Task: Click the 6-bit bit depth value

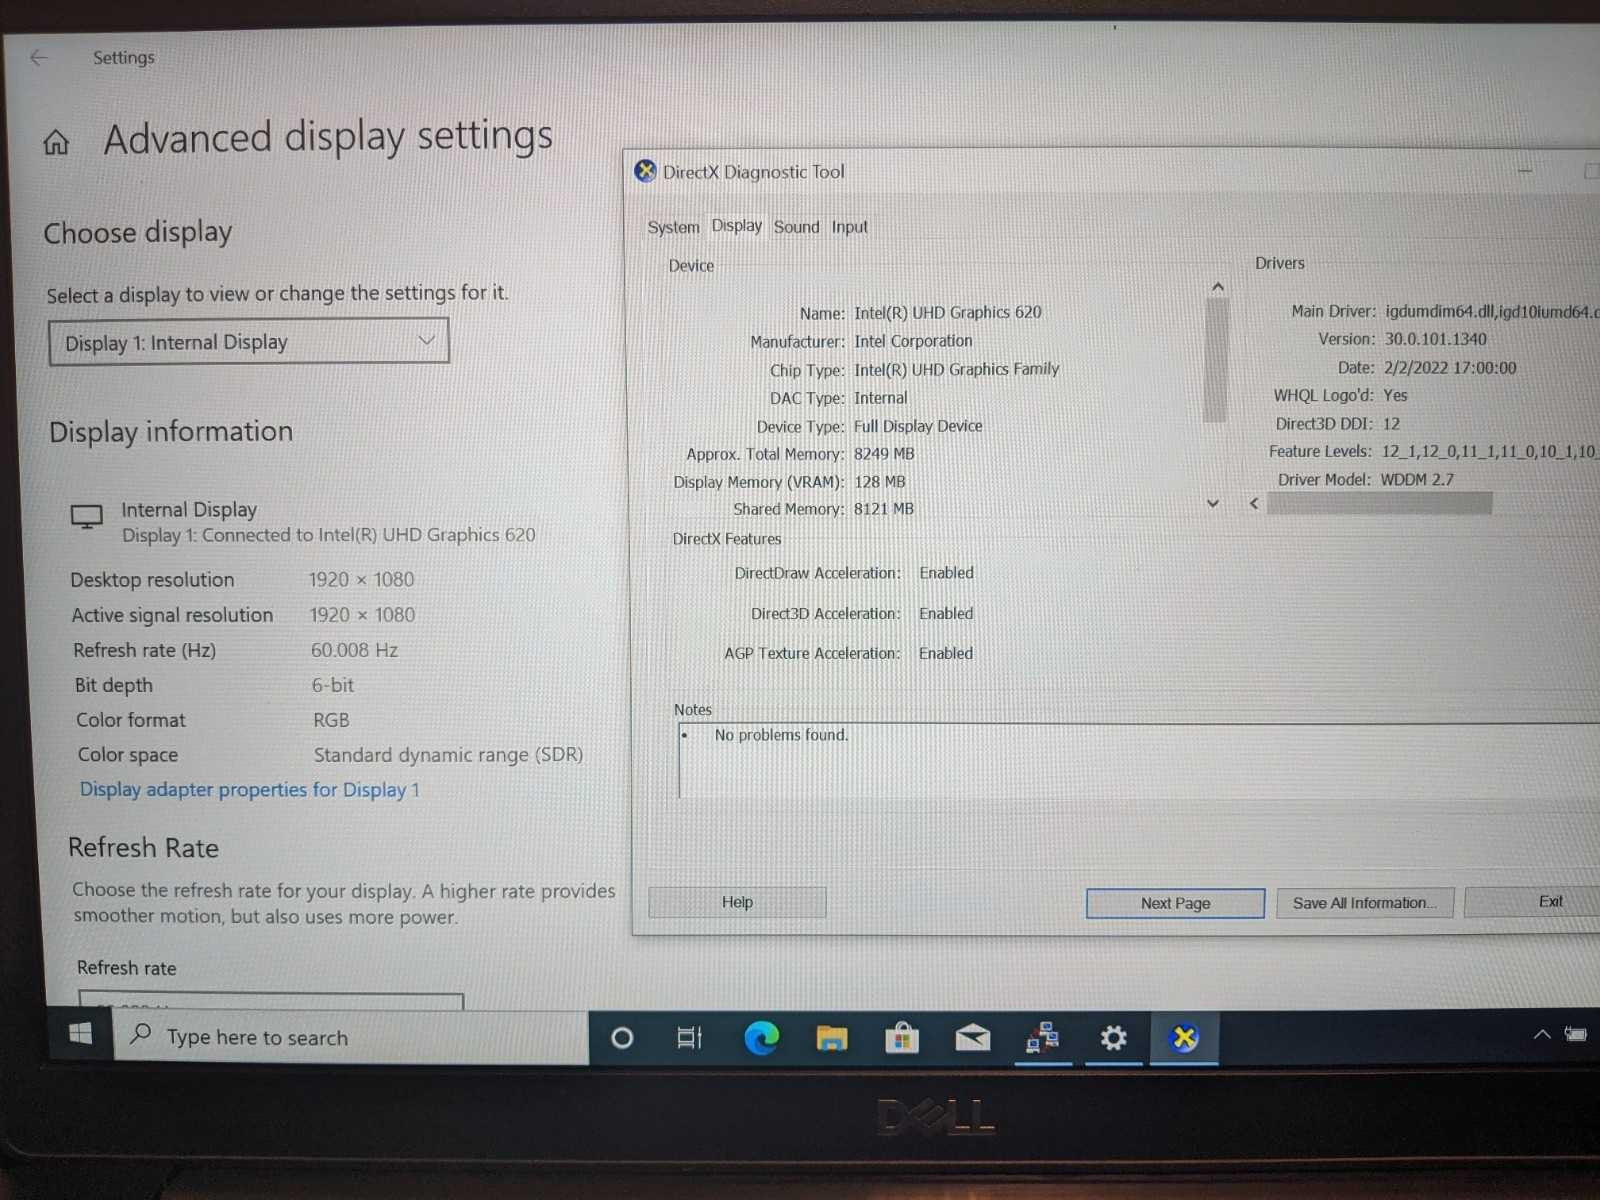Action: point(332,685)
